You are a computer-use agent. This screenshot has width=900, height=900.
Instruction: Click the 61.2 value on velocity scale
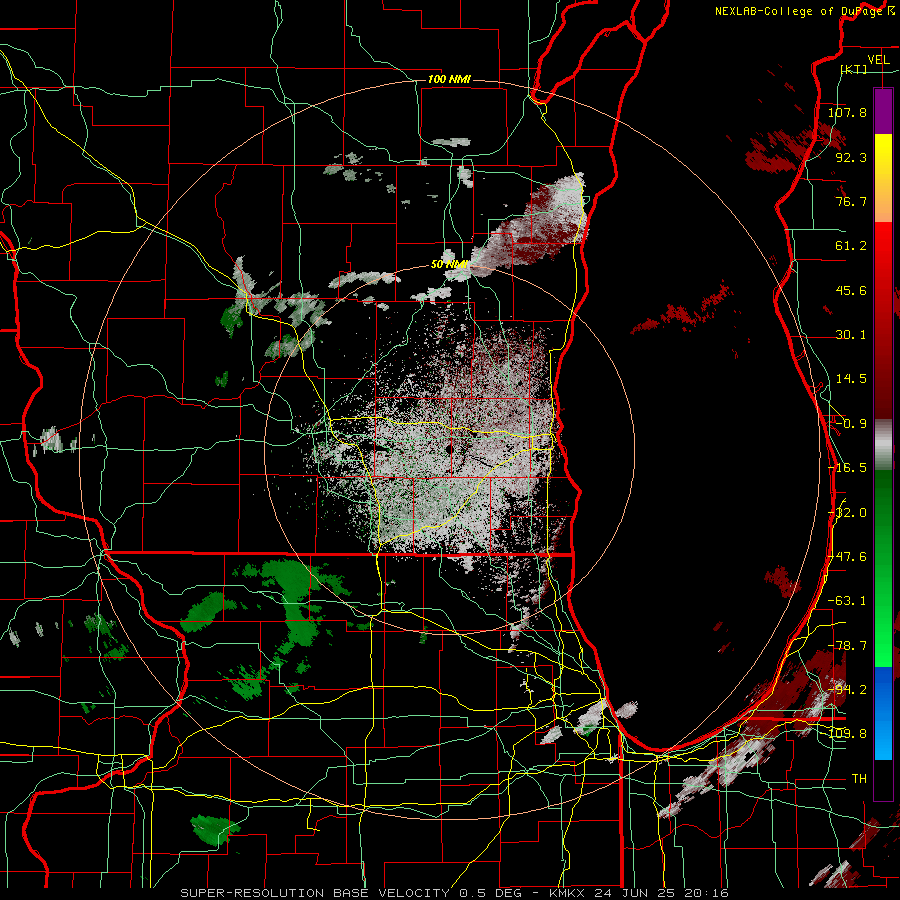click(x=851, y=246)
